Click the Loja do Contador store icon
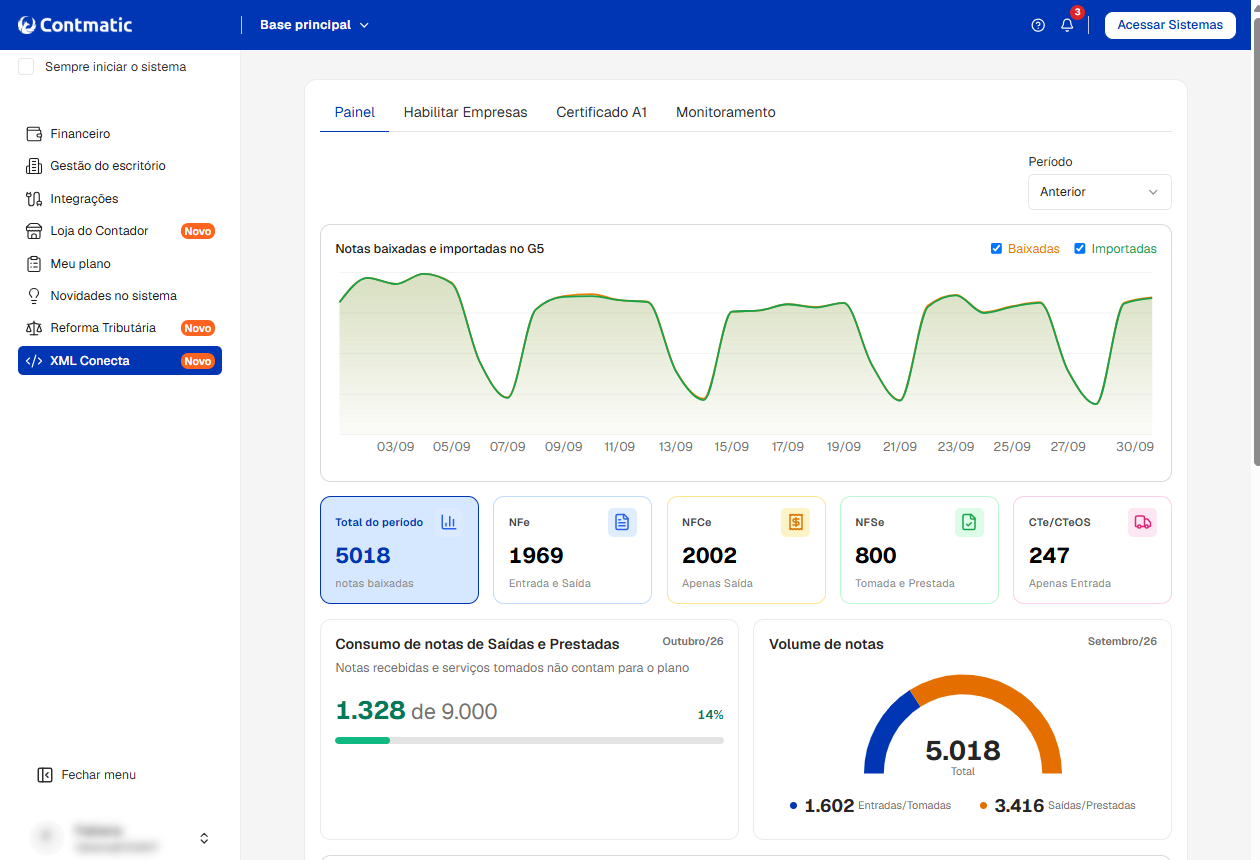Image resolution: width=1260 pixels, height=860 pixels. [34, 231]
